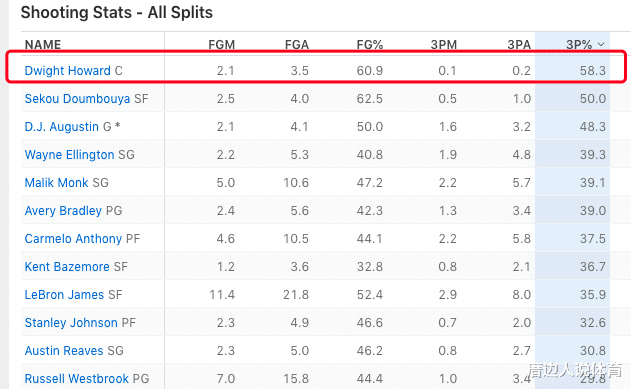Screen dimensions: 631x389
Task: Sort by FGA column header
Action: 297,45
